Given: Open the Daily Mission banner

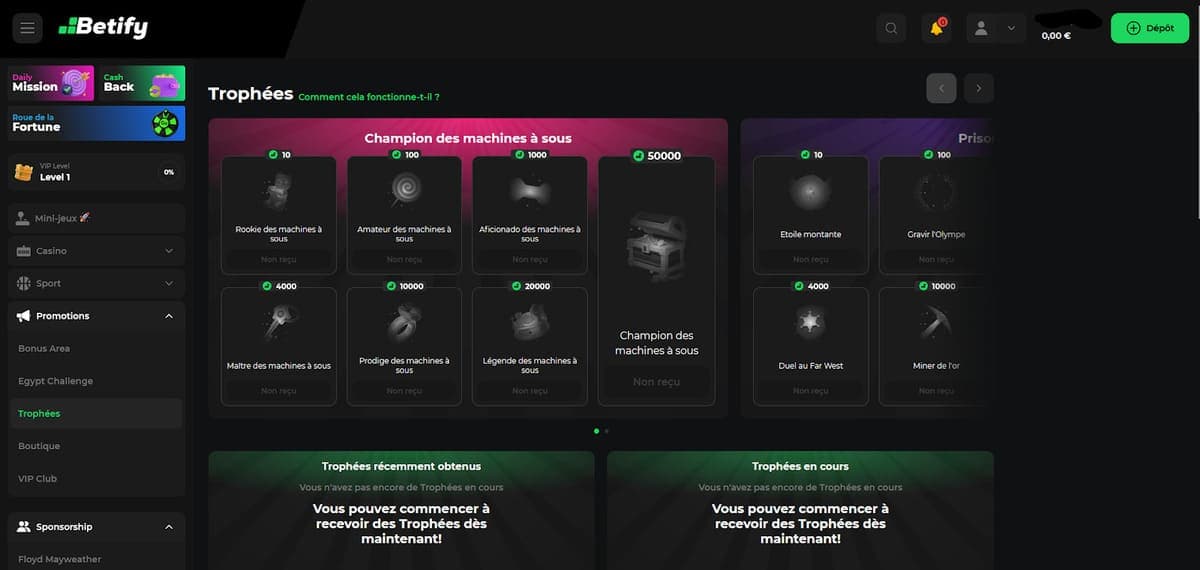Looking at the screenshot, I should pyautogui.click(x=51, y=83).
